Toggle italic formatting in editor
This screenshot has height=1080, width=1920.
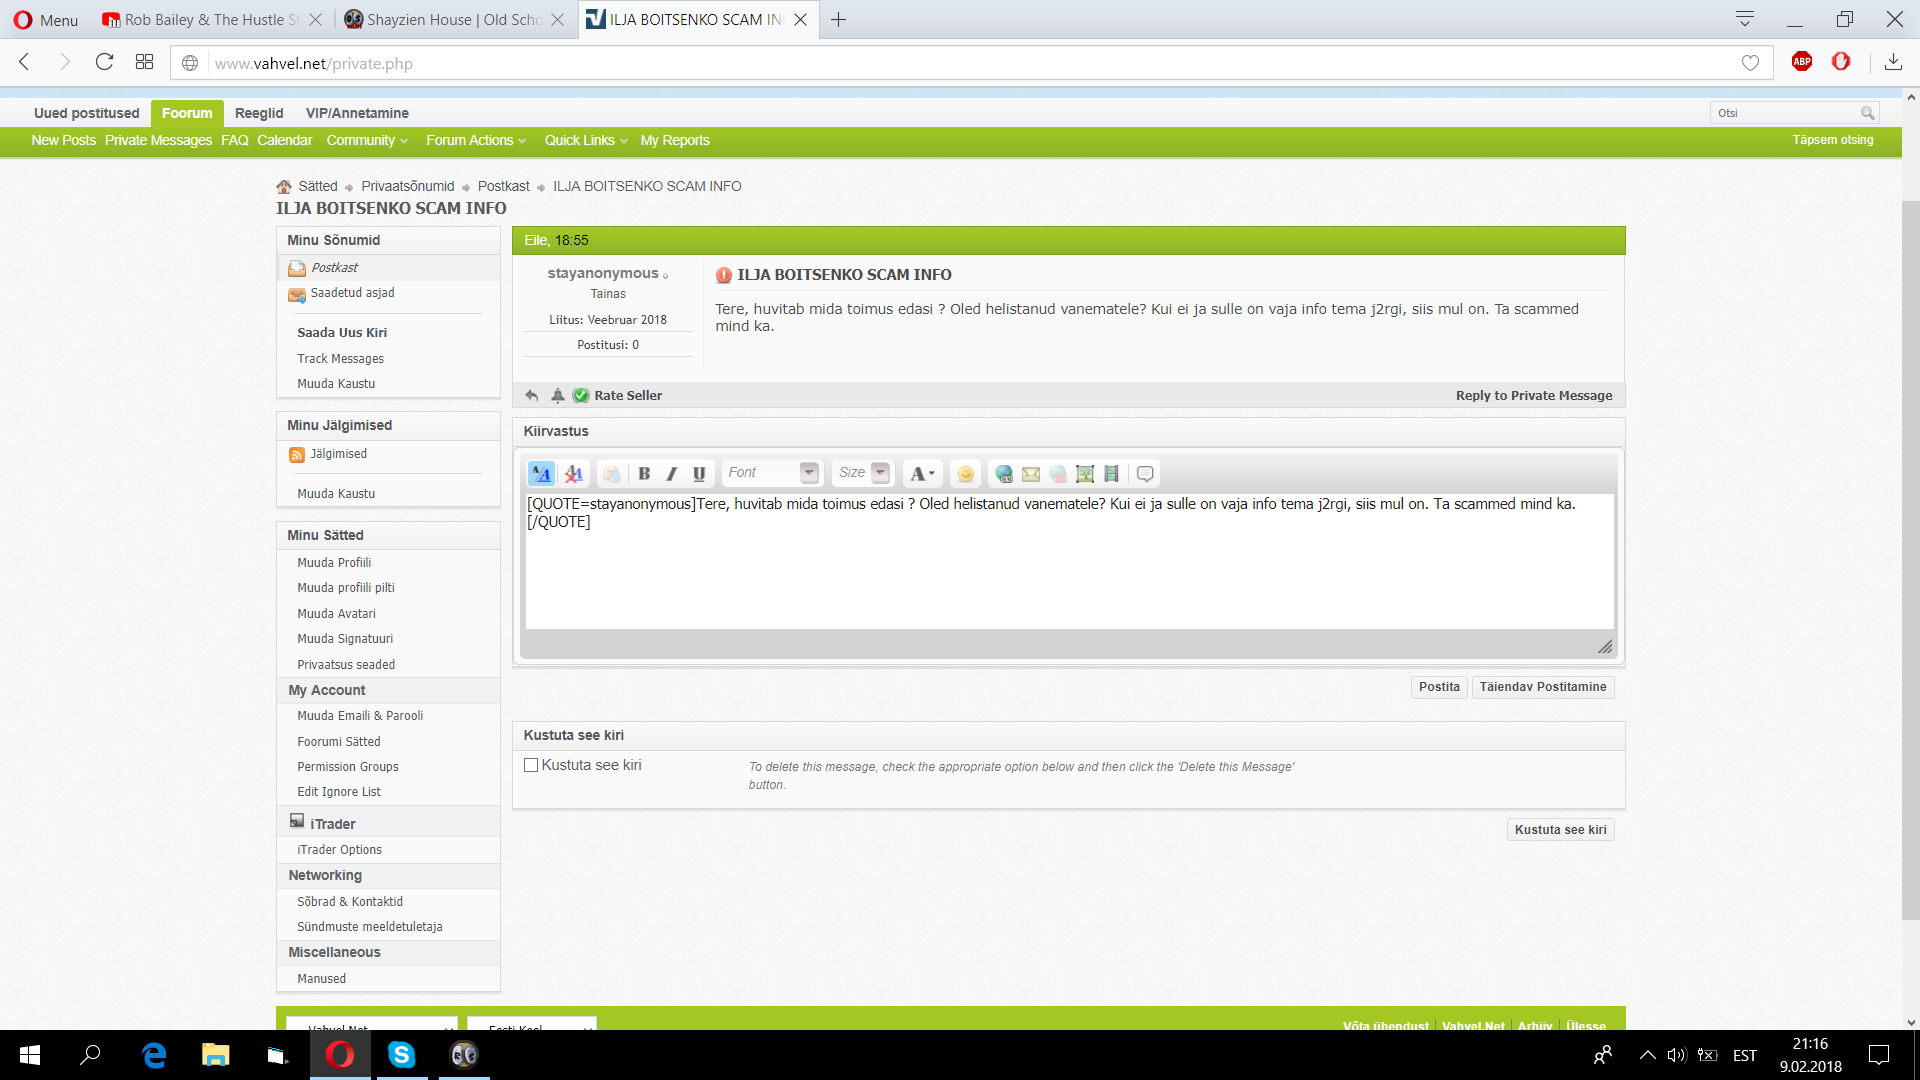(x=671, y=473)
